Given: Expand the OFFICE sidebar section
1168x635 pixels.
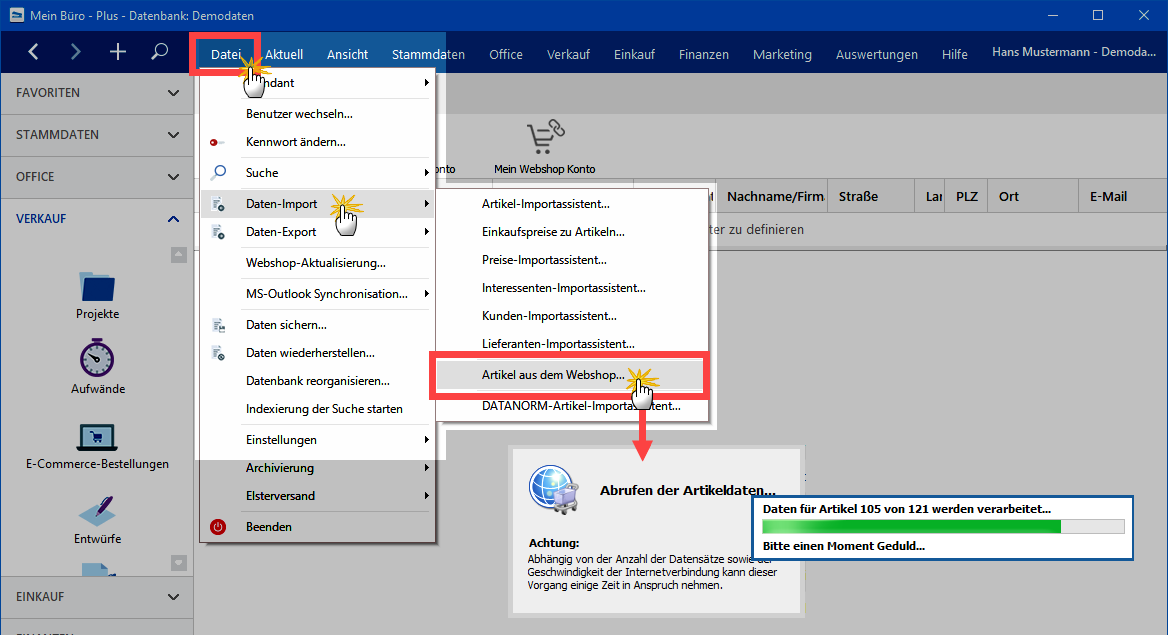Looking at the screenshot, I should tap(97, 177).
